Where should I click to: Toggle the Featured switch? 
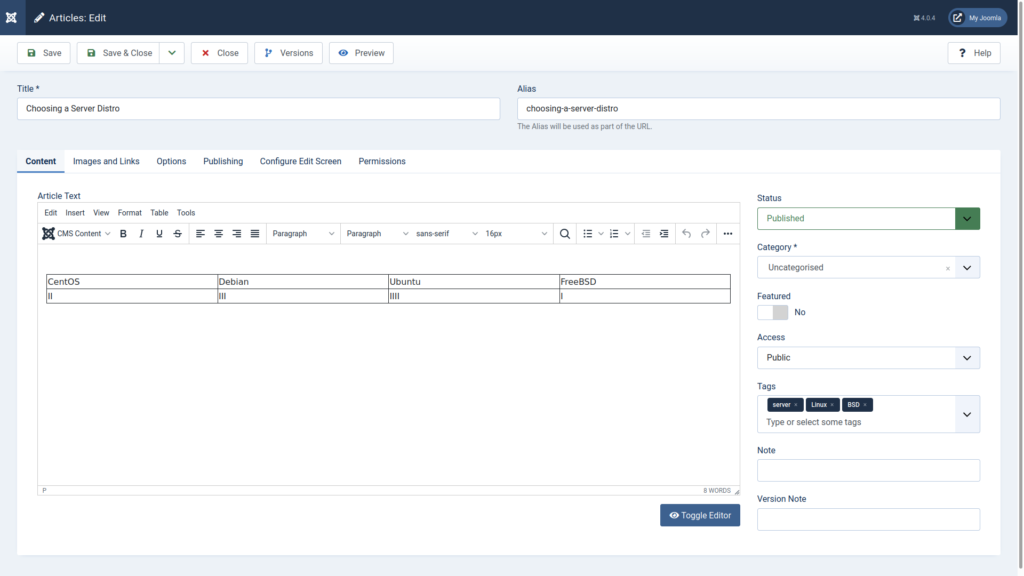[773, 312]
